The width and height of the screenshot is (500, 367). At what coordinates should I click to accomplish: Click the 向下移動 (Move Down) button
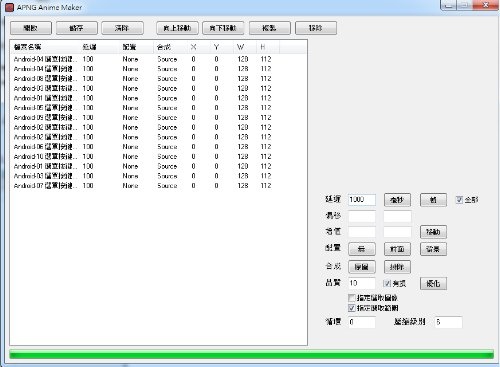tap(223, 28)
